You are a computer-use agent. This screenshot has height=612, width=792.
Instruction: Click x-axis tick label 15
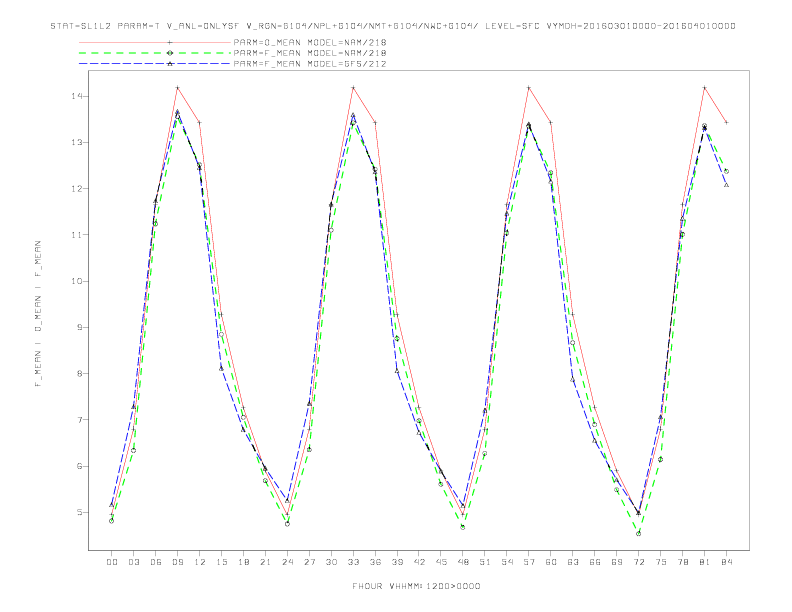point(221,562)
